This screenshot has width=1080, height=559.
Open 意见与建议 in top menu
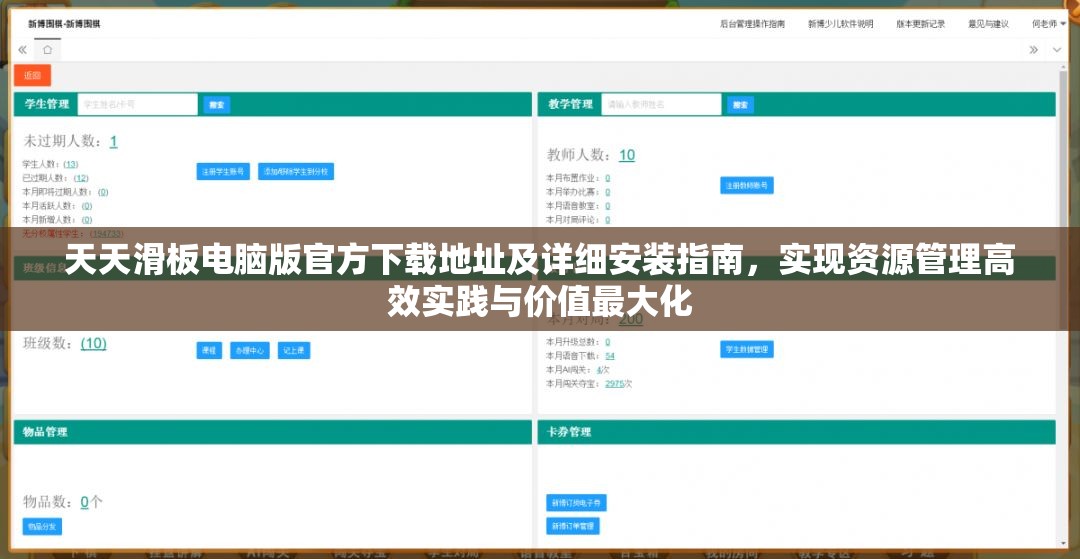(988, 23)
